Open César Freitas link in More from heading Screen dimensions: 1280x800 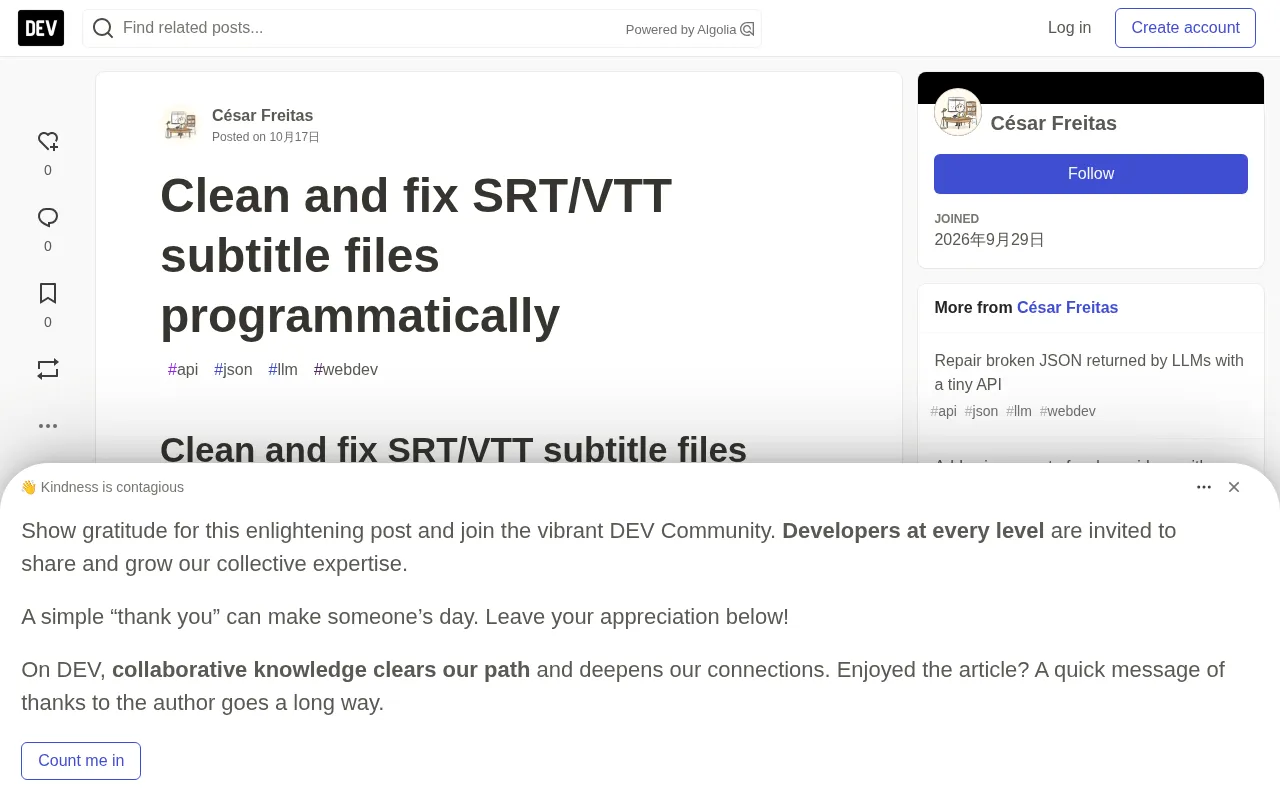coord(1067,308)
